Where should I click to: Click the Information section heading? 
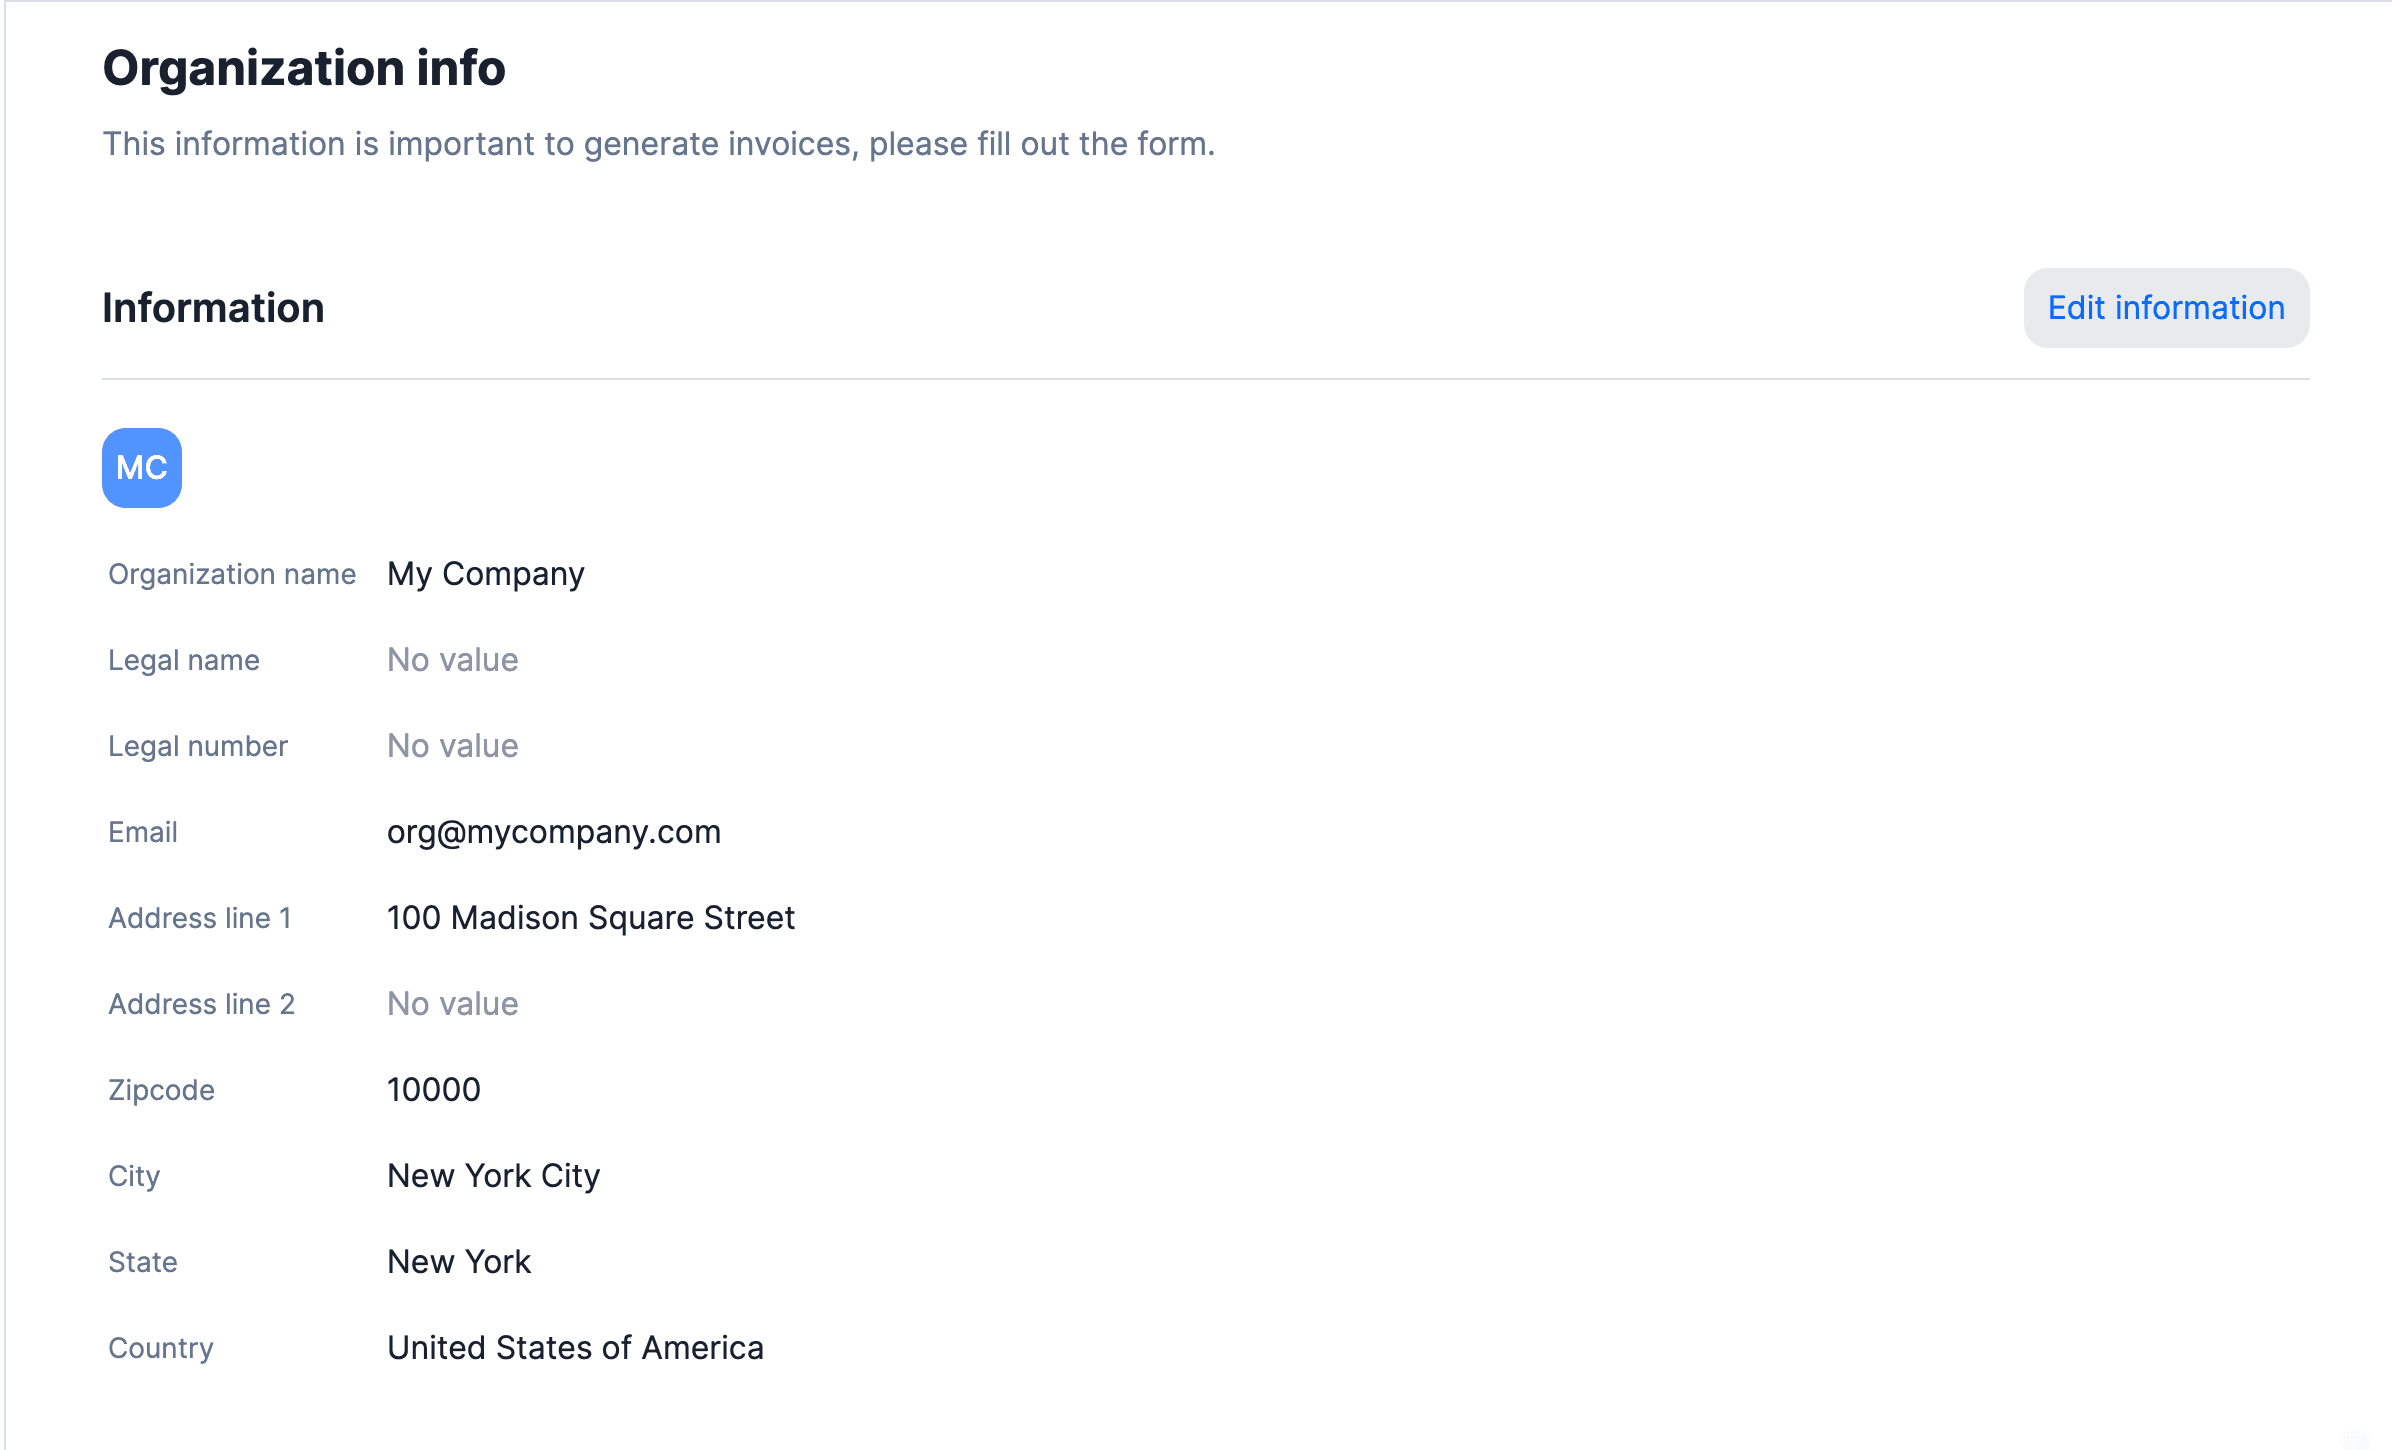pyautogui.click(x=213, y=308)
